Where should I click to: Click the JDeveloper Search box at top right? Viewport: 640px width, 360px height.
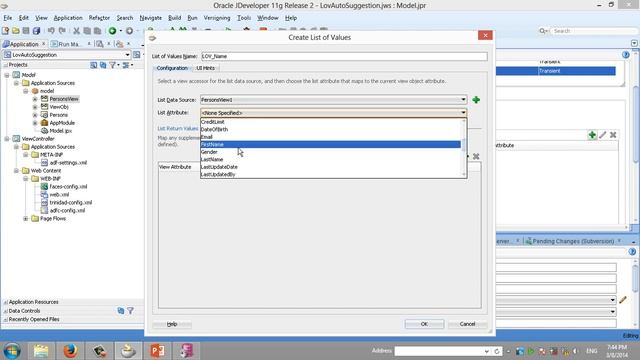[x=593, y=31]
